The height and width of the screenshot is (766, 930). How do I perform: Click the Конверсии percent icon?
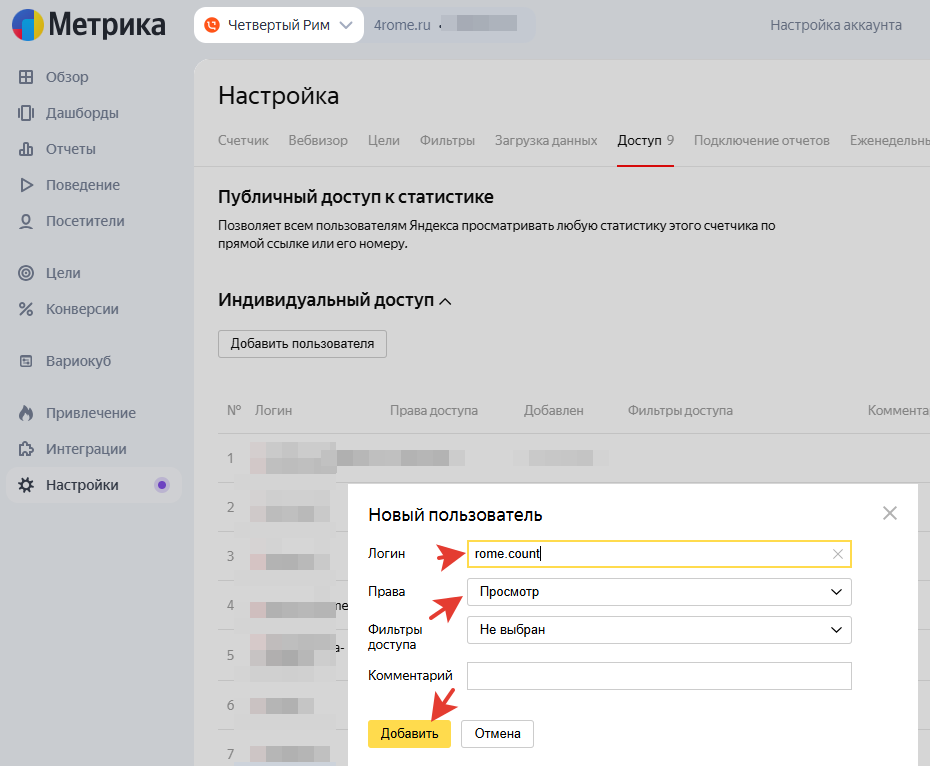[x=26, y=309]
